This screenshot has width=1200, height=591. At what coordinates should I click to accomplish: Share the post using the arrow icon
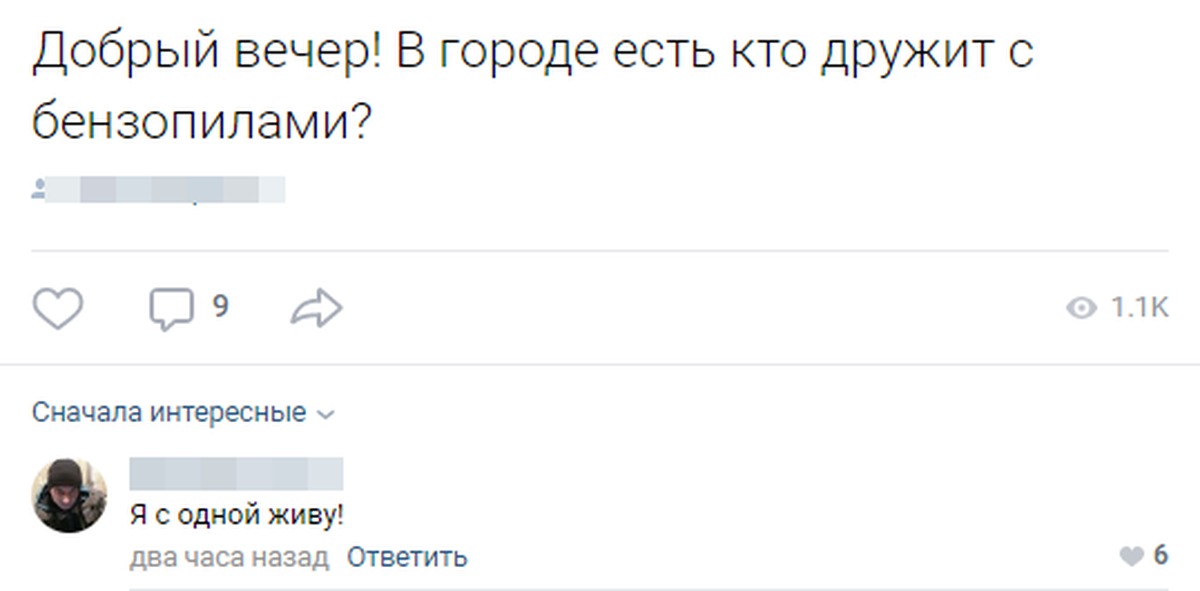(316, 308)
